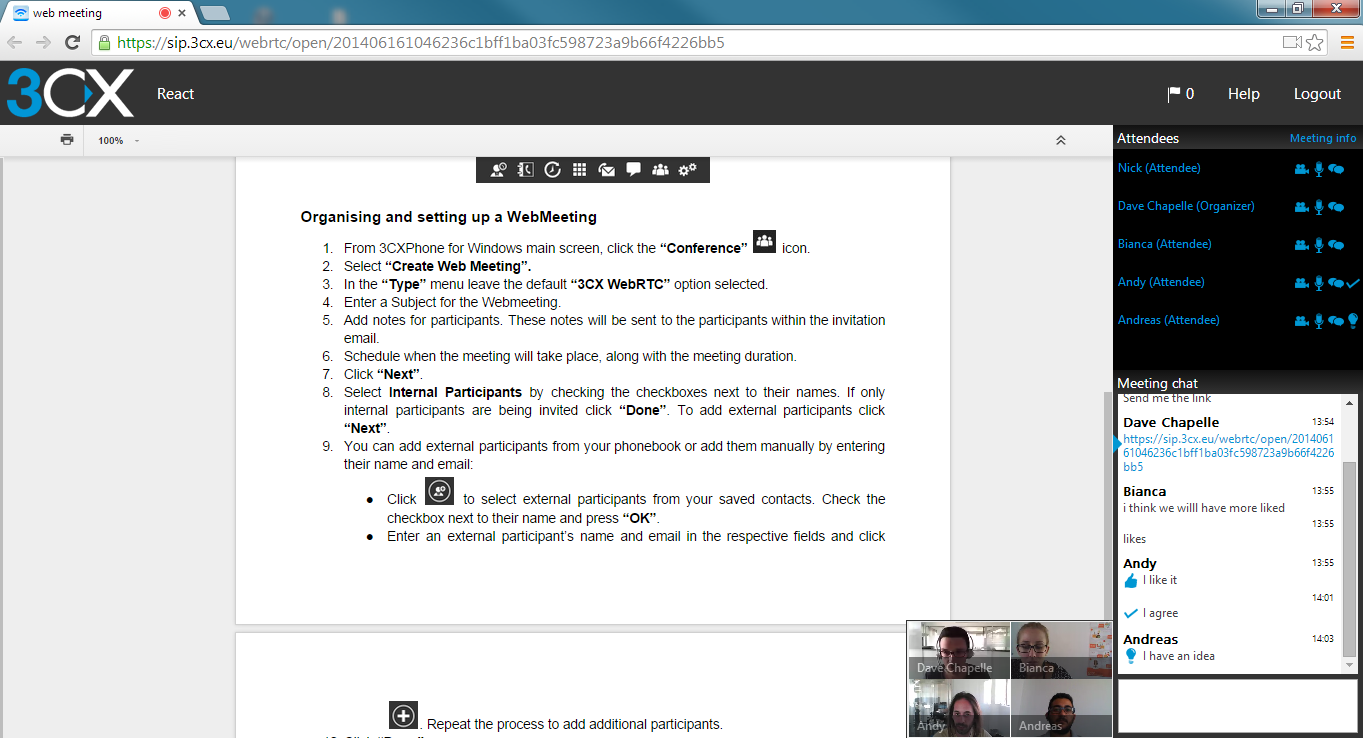
Task: Select Andreas's video thumbnail
Action: [x=1061, y=708]
